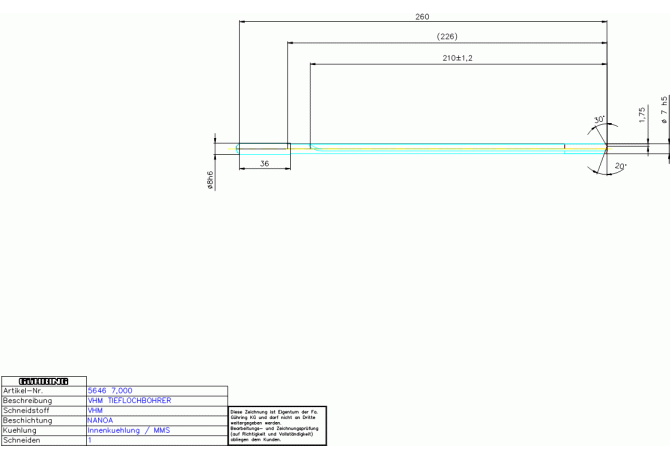This screenshot has width=670, height=460.
Task: Click the 260 overall length dimension
Action: click(422, 16)
